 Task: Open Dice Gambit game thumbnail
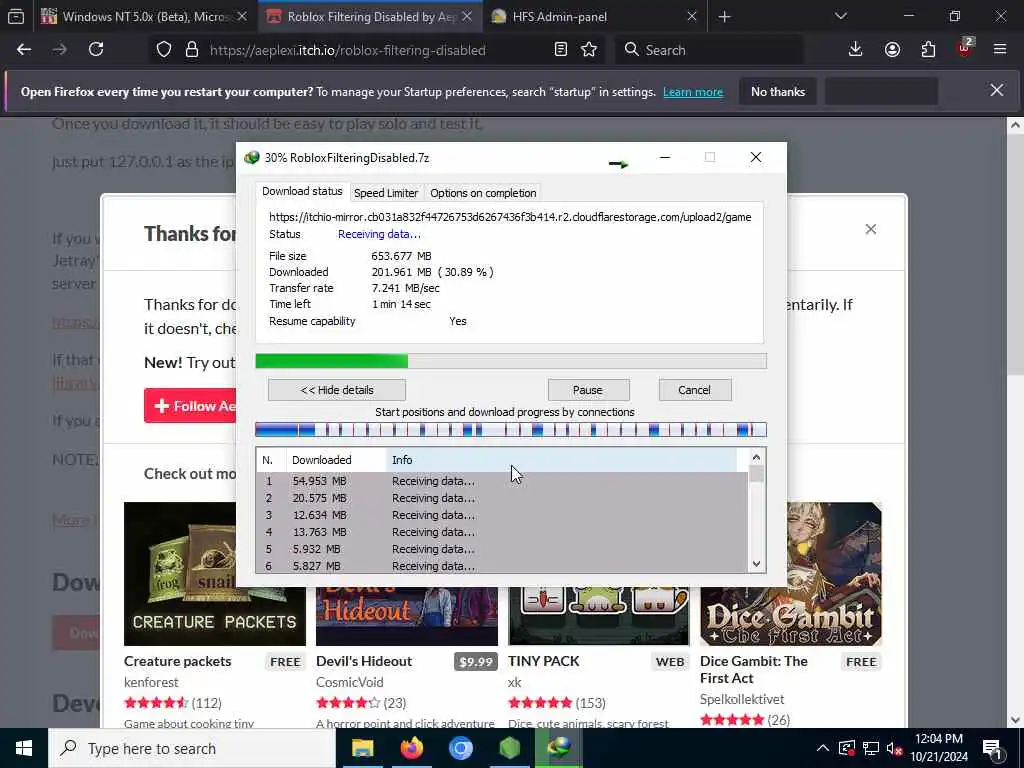coord(791,574)
